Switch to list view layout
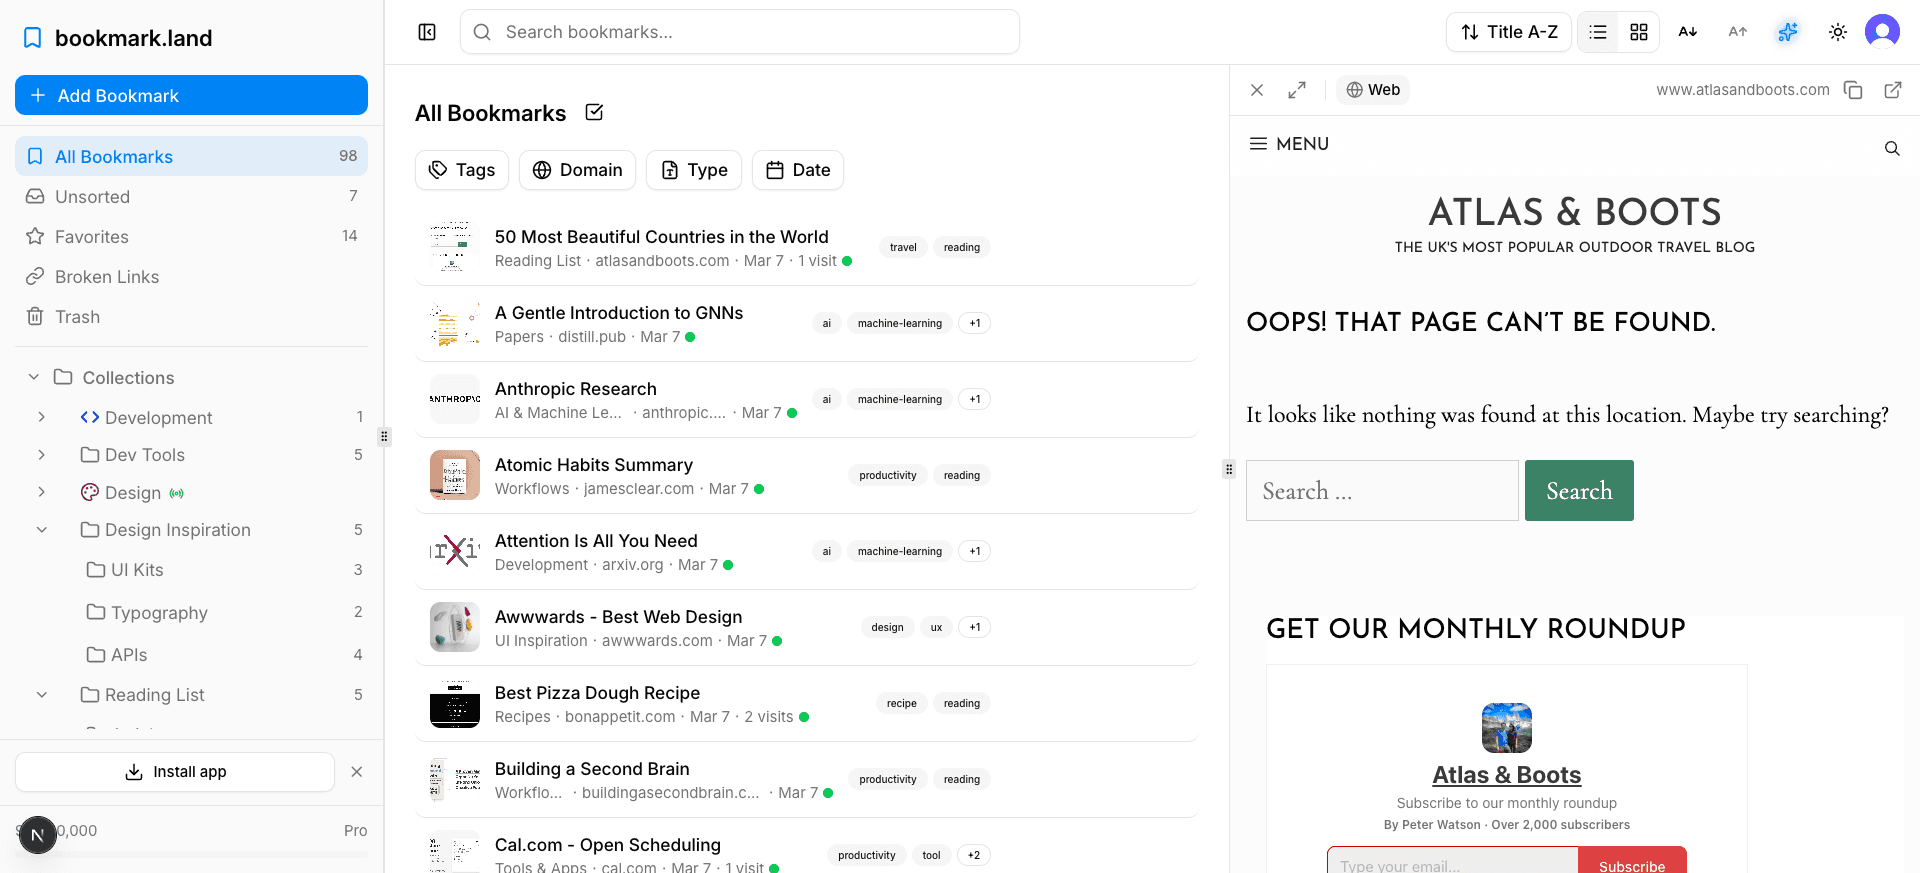1920x873 pixels. (1598, 32)
